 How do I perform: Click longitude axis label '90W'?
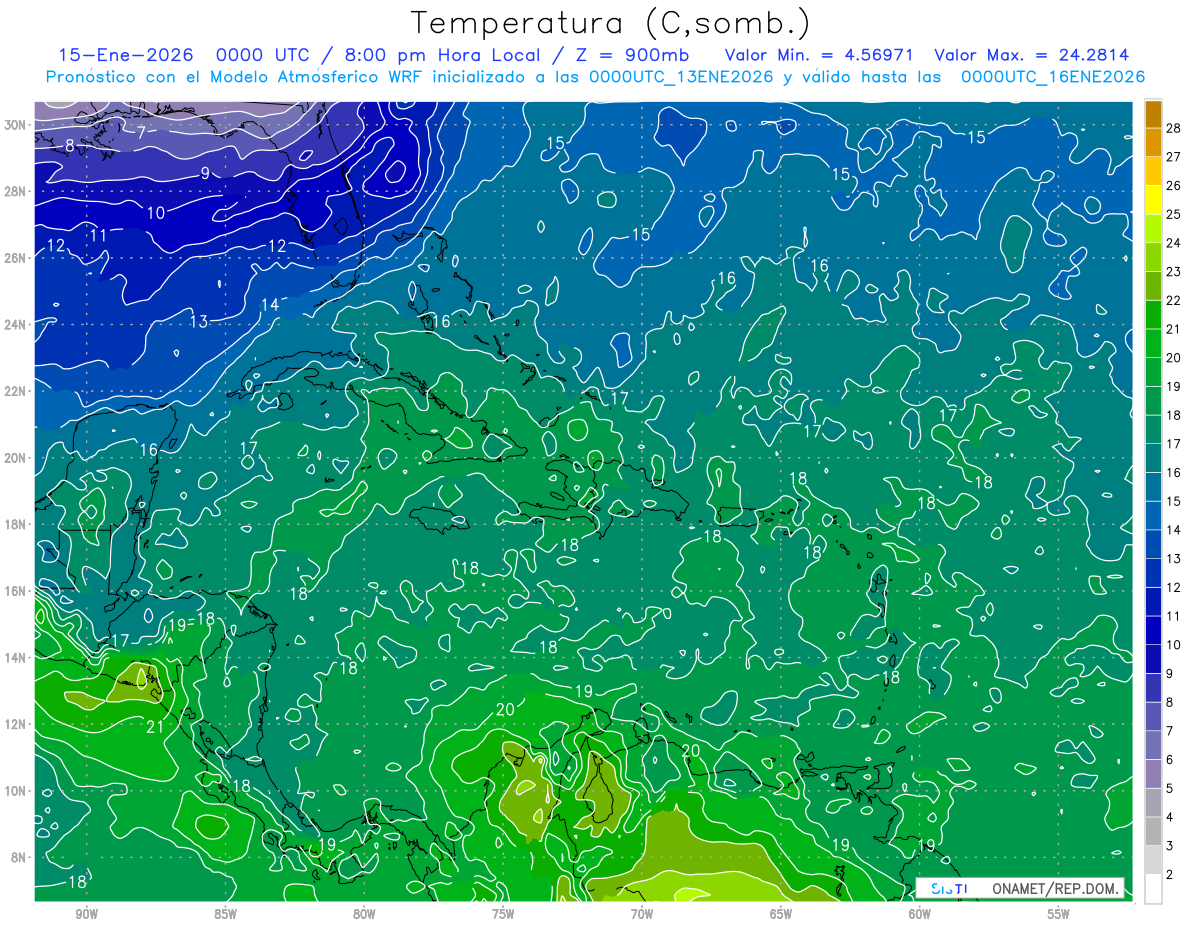coord(86,915)
